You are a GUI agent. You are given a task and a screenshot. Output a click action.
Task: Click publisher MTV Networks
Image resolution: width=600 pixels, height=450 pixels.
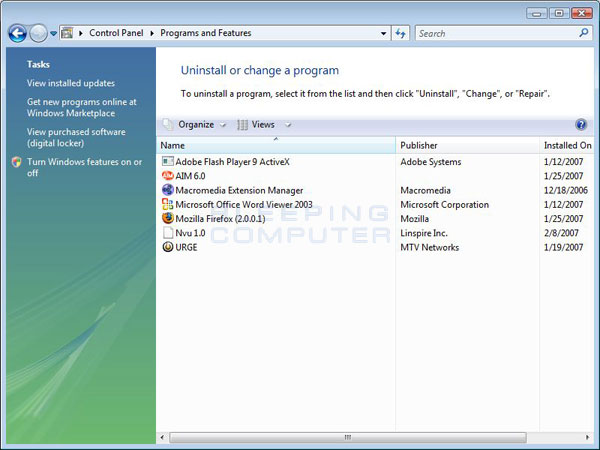click(x=429, y=248)
